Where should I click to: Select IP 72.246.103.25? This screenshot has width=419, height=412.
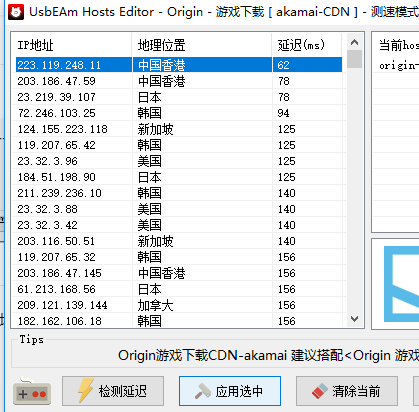click(56, 113)
